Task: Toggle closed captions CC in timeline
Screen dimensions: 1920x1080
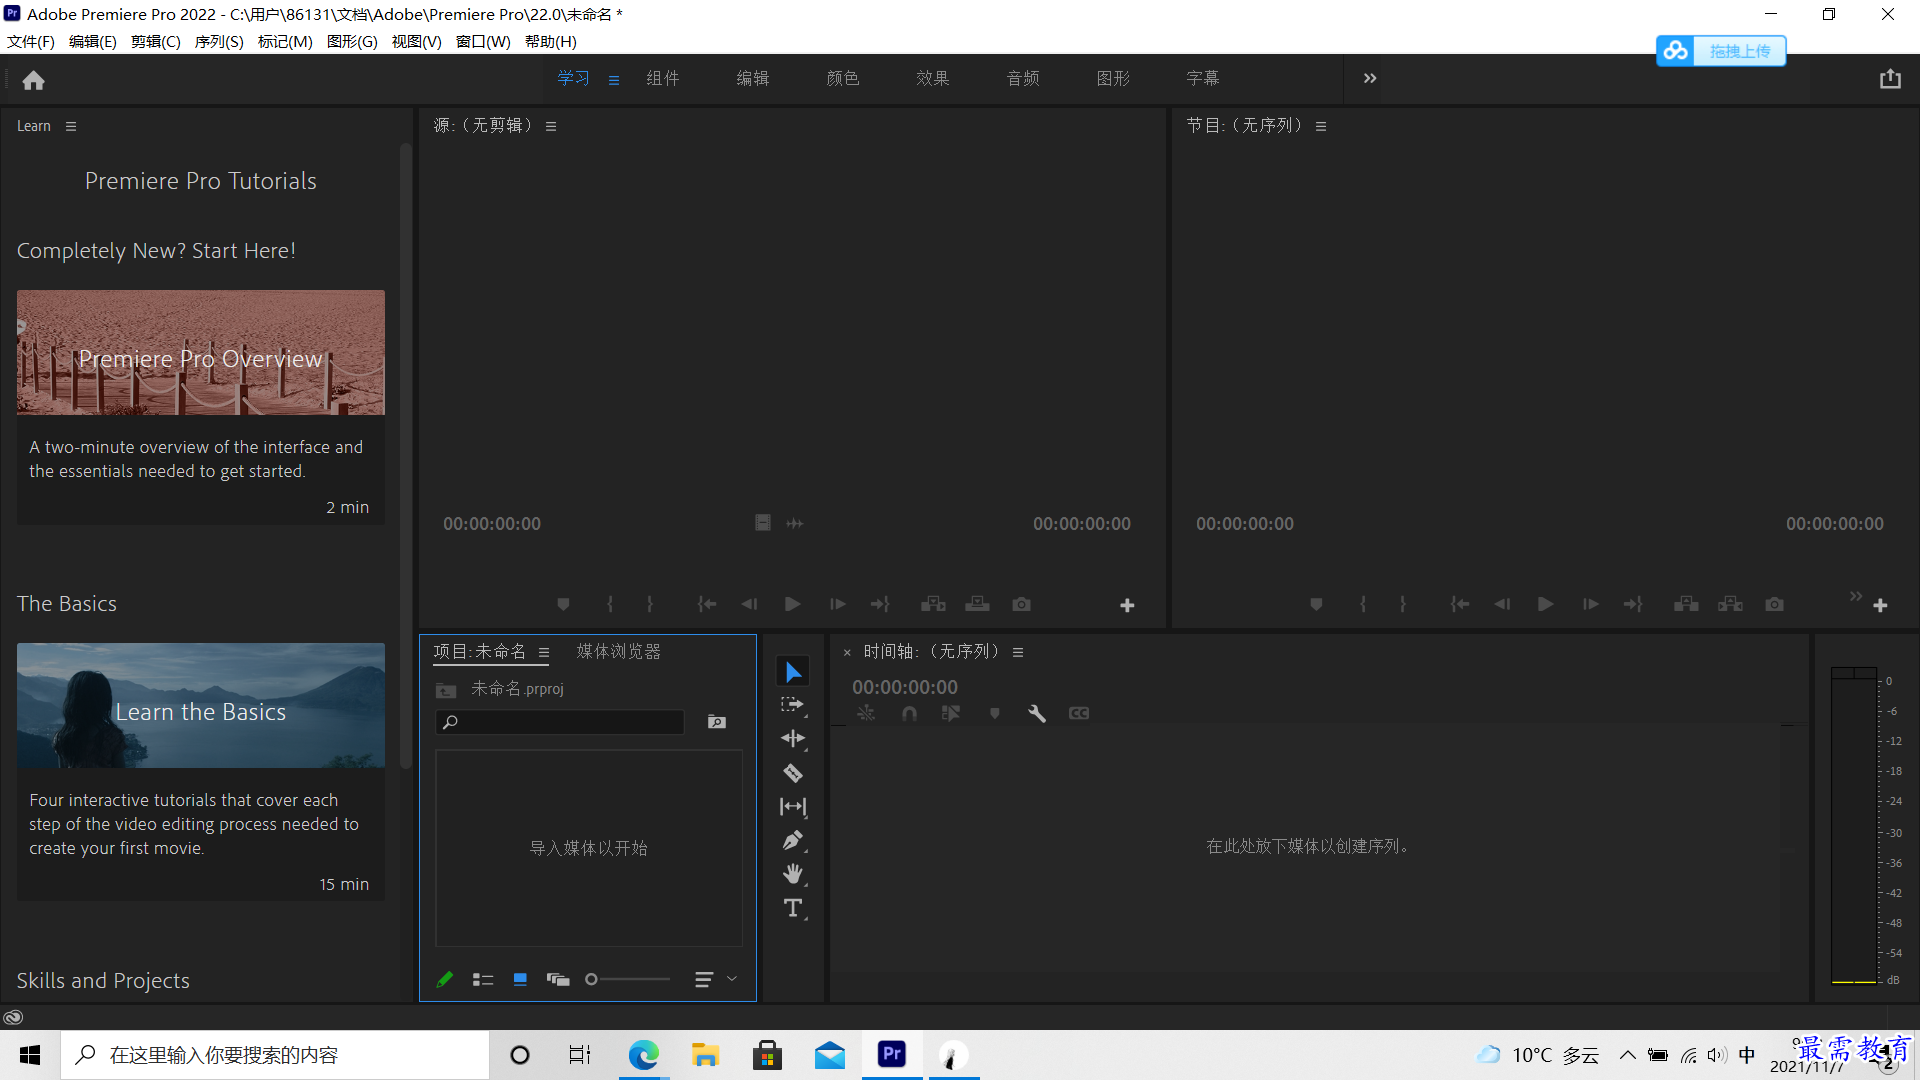Action: (1079, 713)
